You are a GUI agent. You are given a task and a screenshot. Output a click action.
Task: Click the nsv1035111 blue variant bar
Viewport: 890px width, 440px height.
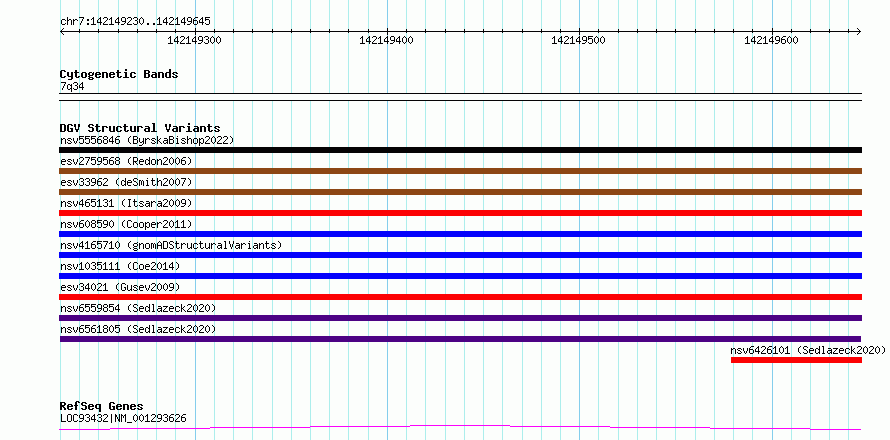pyautogui.click(x=460, y=276)
